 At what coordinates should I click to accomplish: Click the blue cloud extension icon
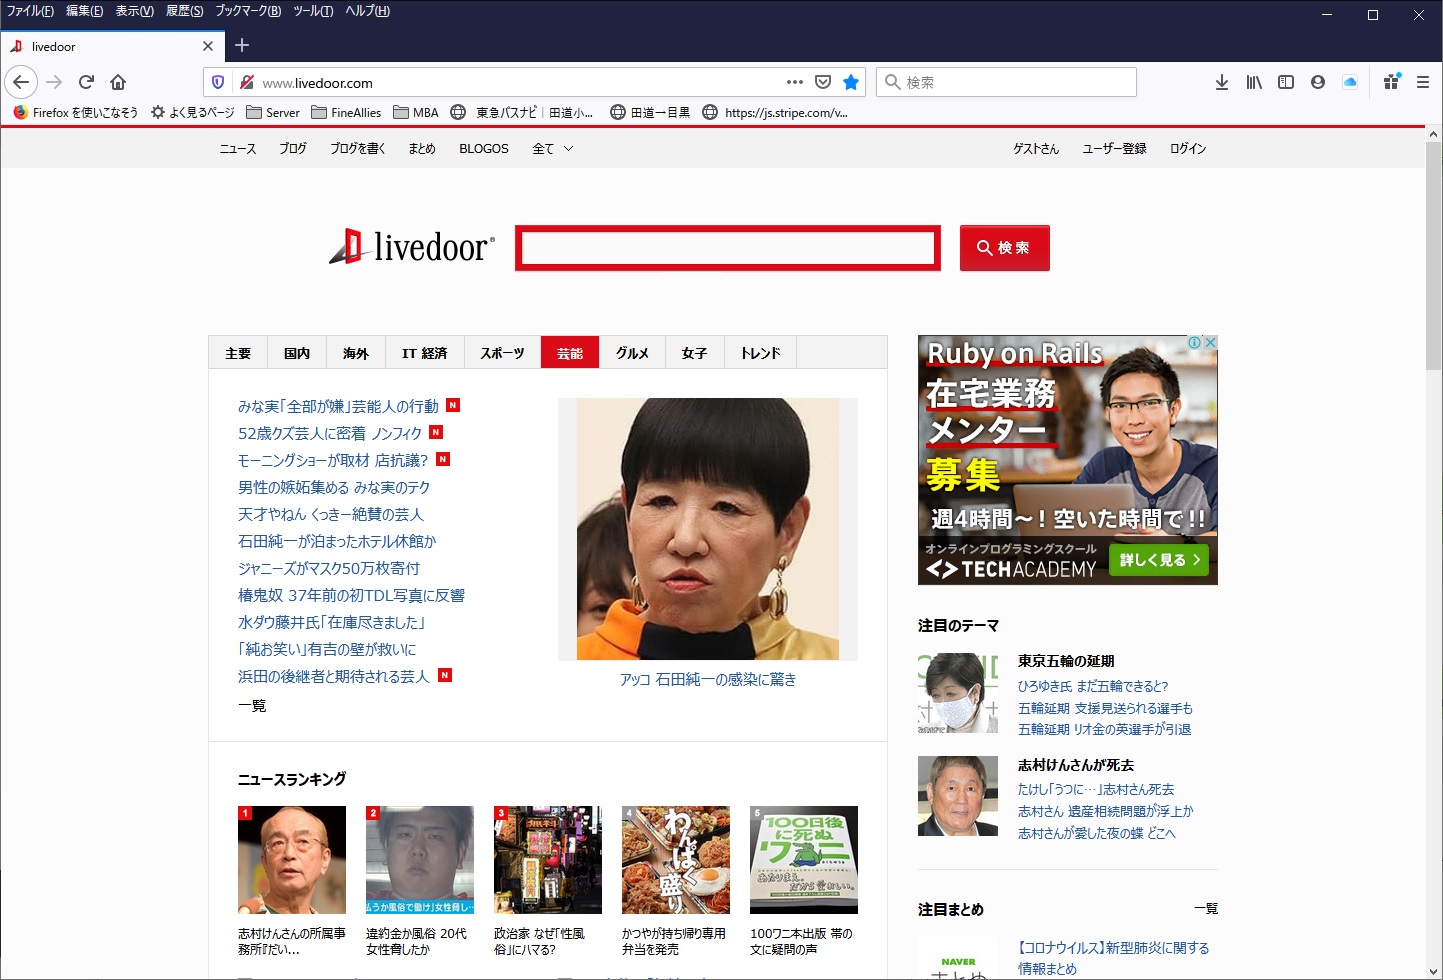(1350, 82)
